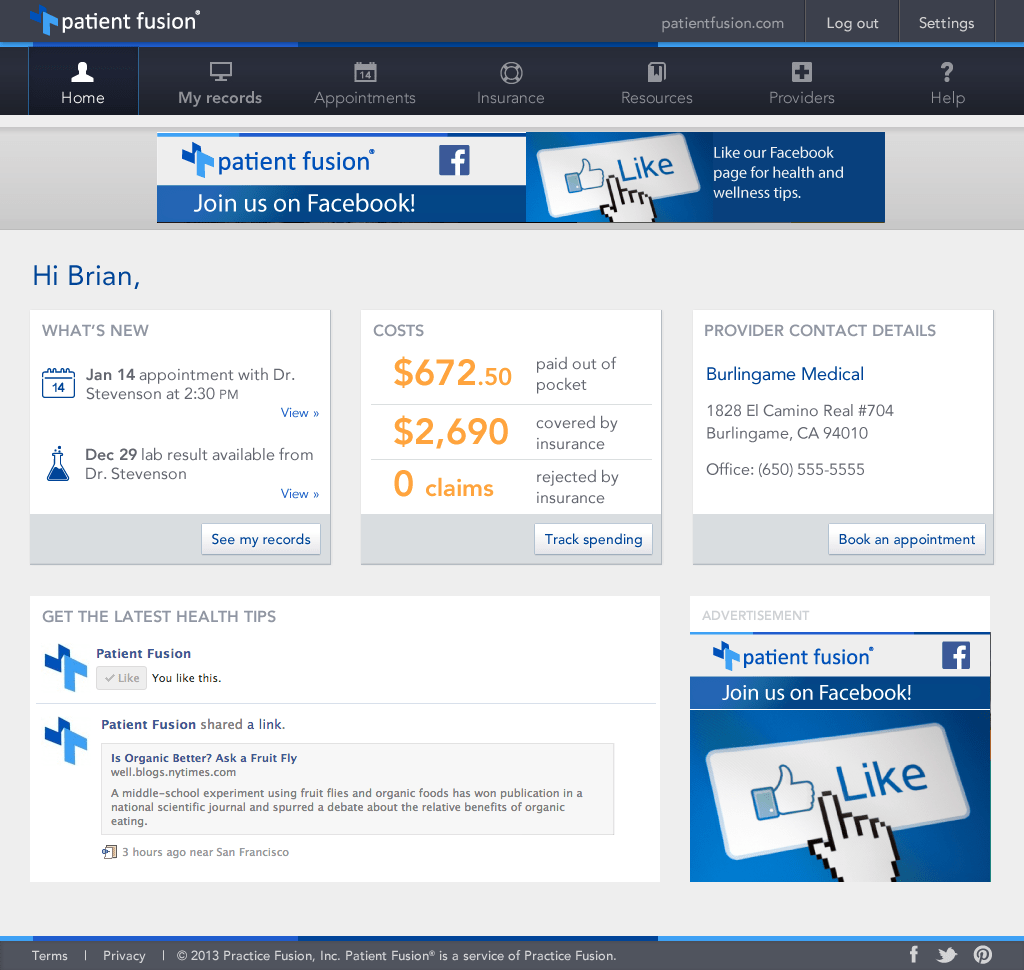Click the Patient Fusion logo in header
Image resolution: width=1024 pixels, height=970 pixels.
click(x=116, y=20)
